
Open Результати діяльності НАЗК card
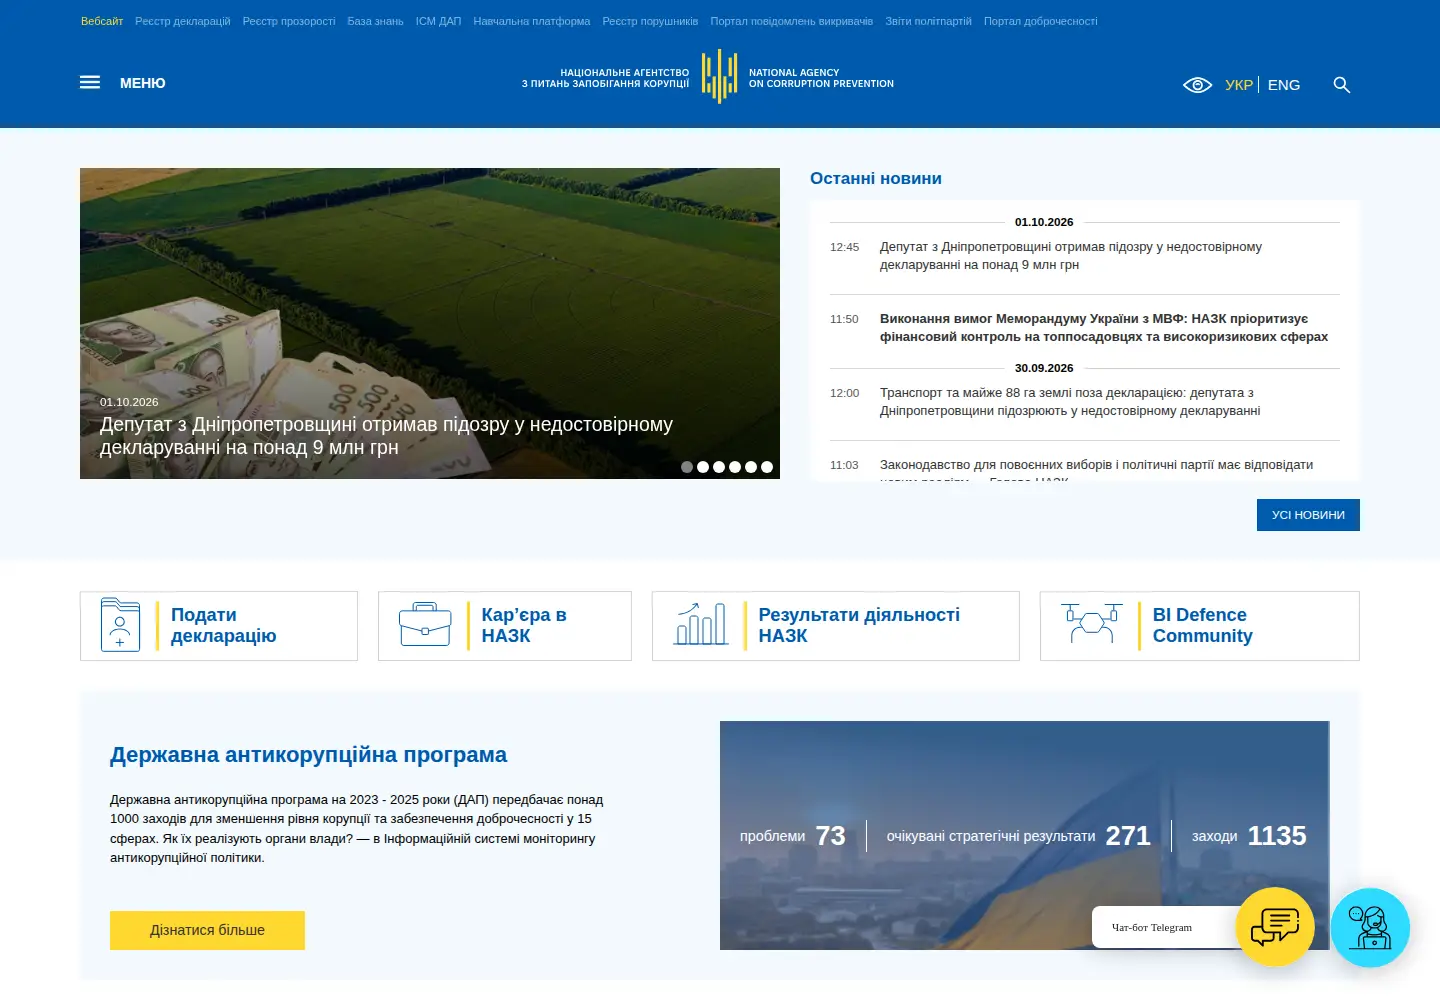click(x=836, y=626)
